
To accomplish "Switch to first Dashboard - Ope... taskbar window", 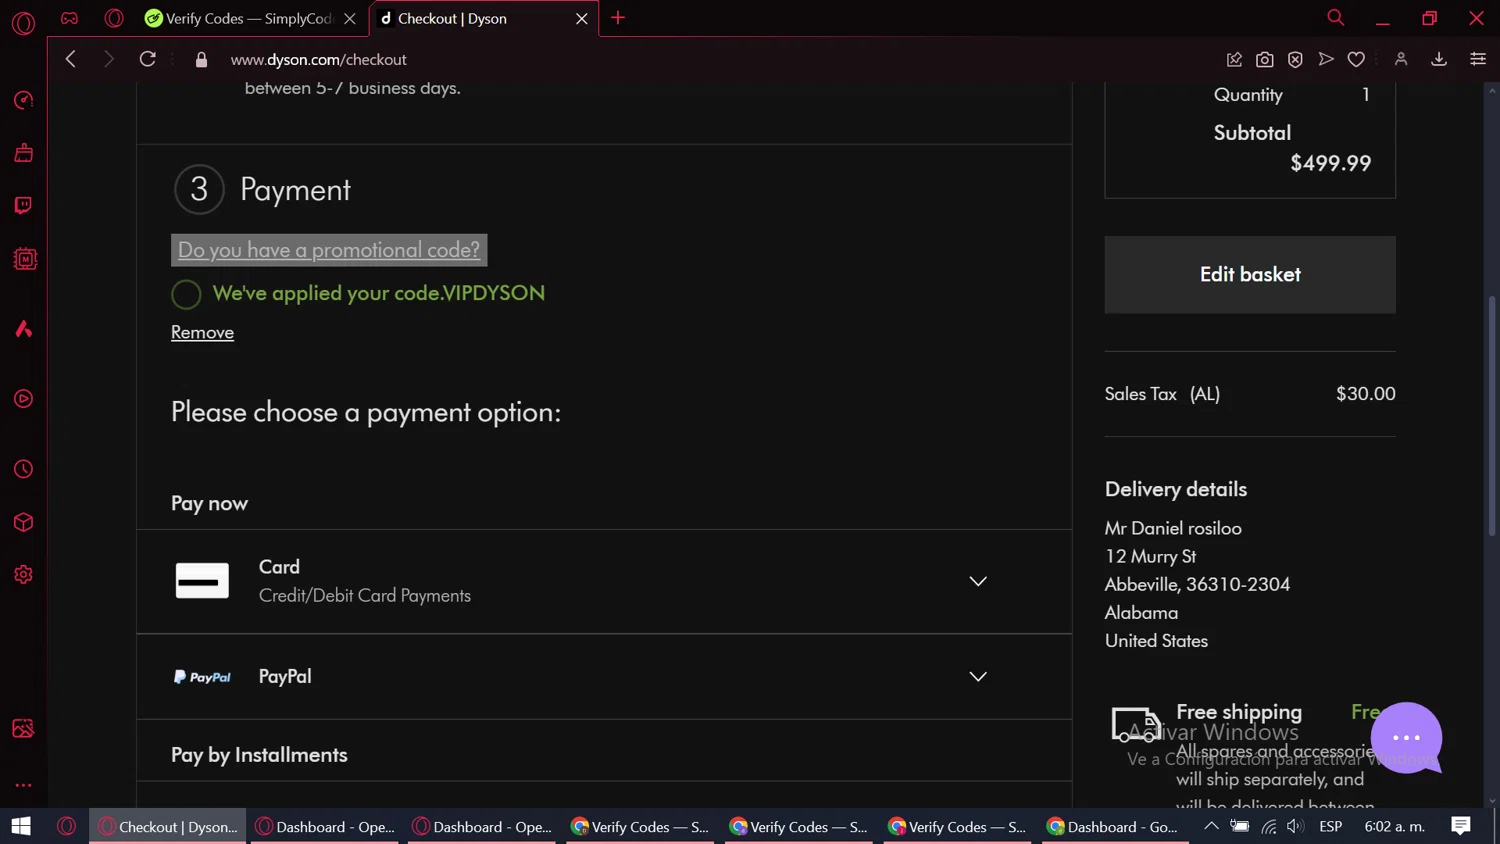I will coord(325,826).
